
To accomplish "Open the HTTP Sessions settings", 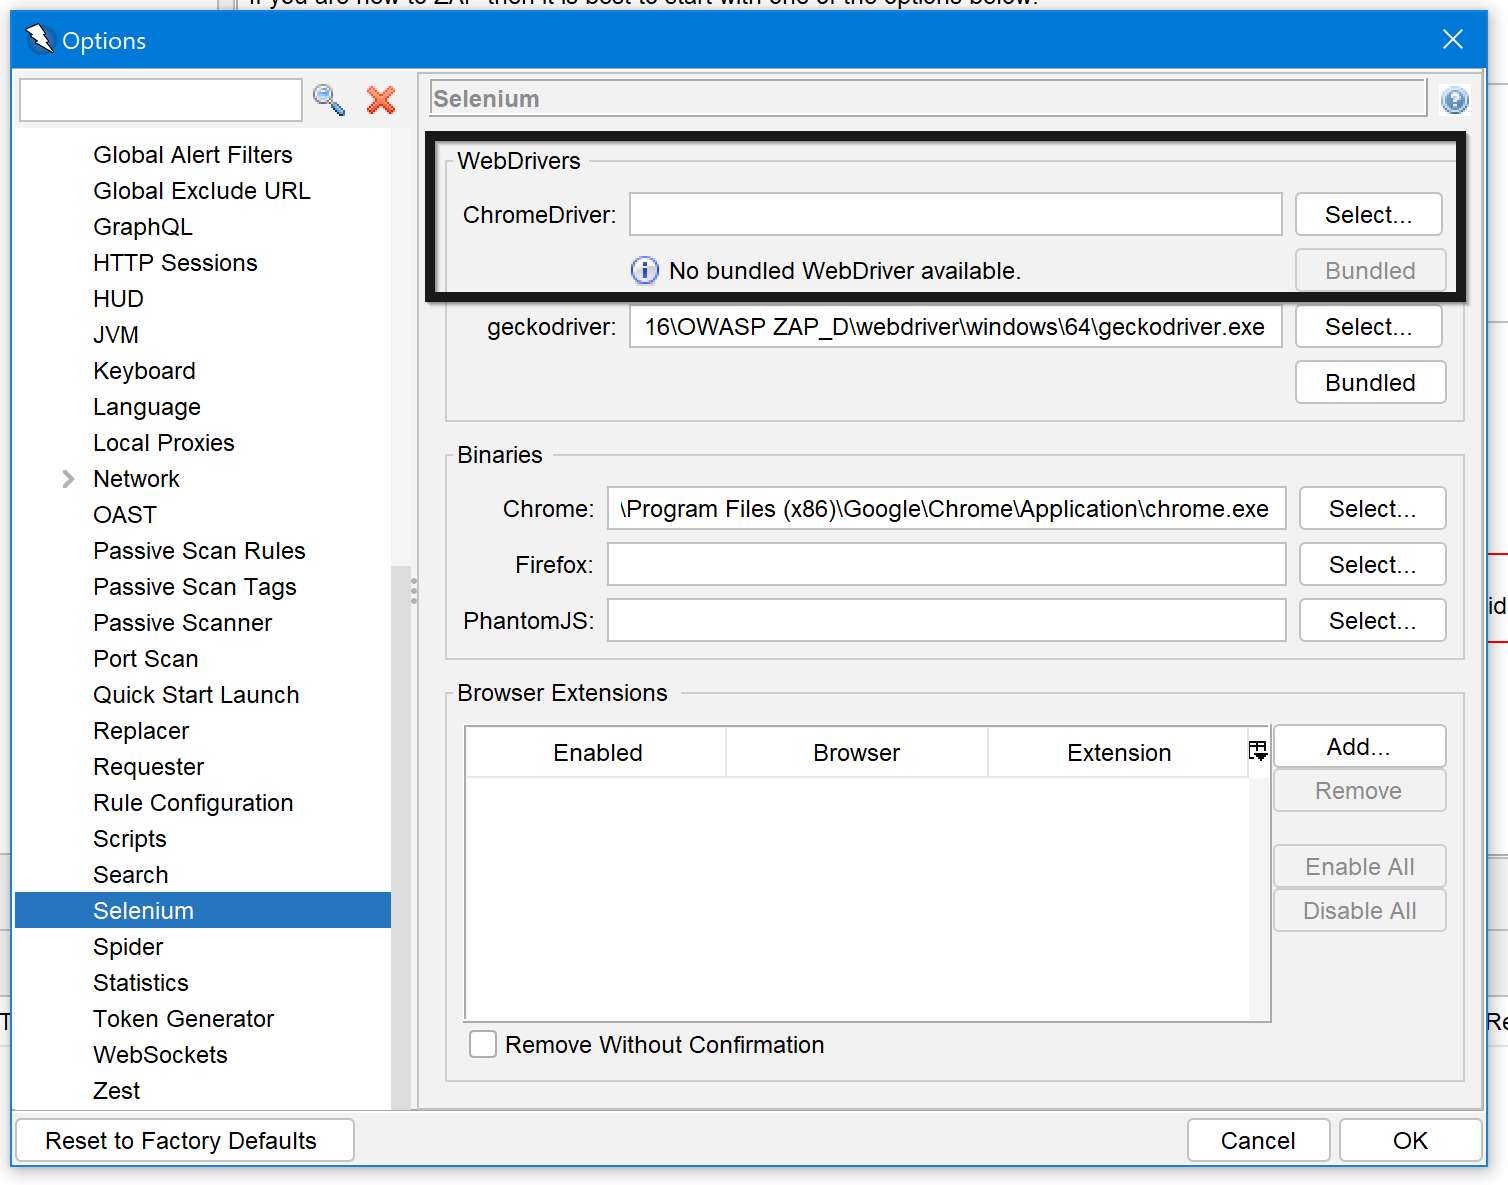I will (x=175, y=262).
